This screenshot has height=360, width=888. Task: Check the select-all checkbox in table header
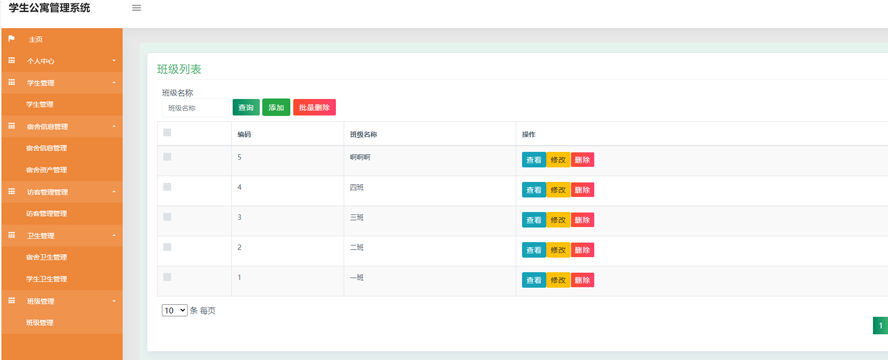tap(167, 133)
